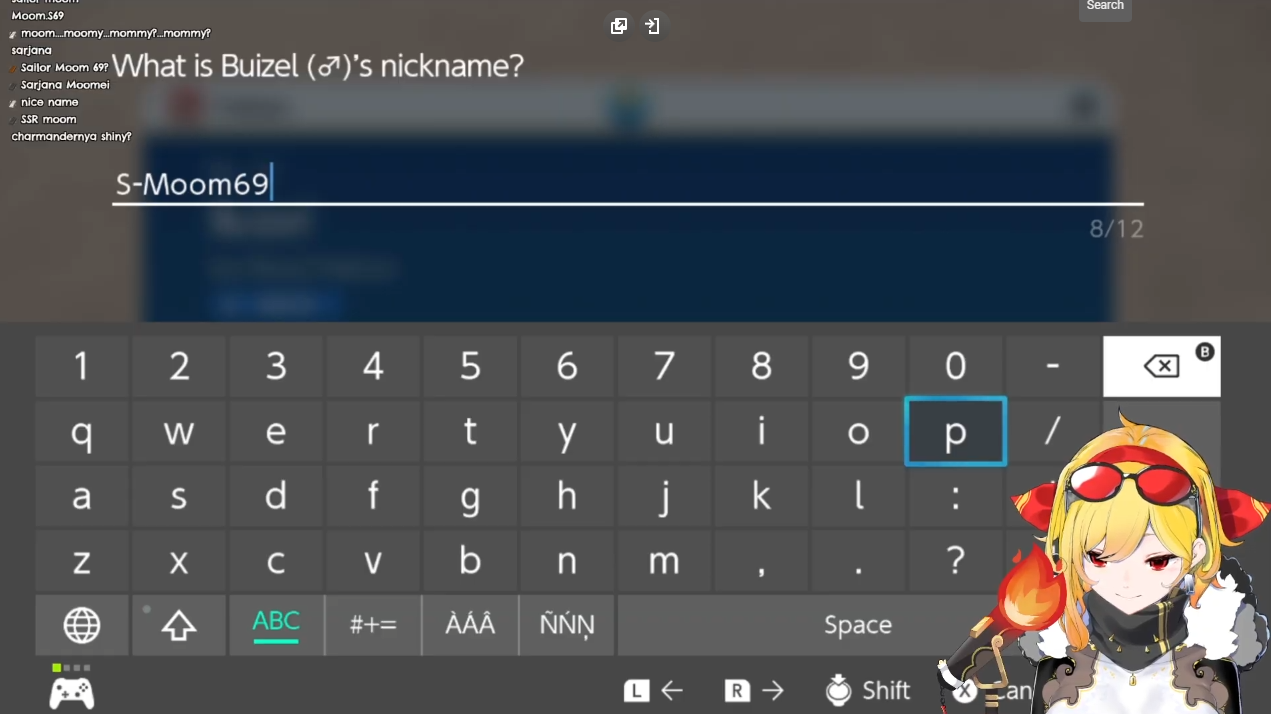Tap the Shift stick hint

[x=868, y=690]
